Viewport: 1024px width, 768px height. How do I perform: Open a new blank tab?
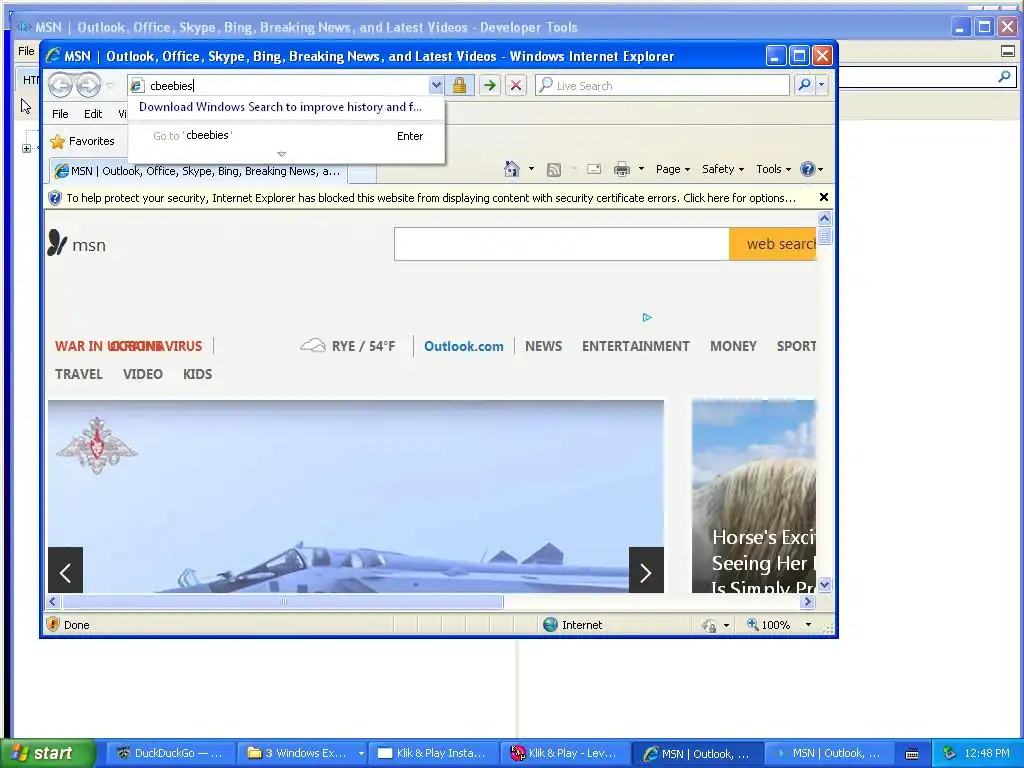(362, 172)
